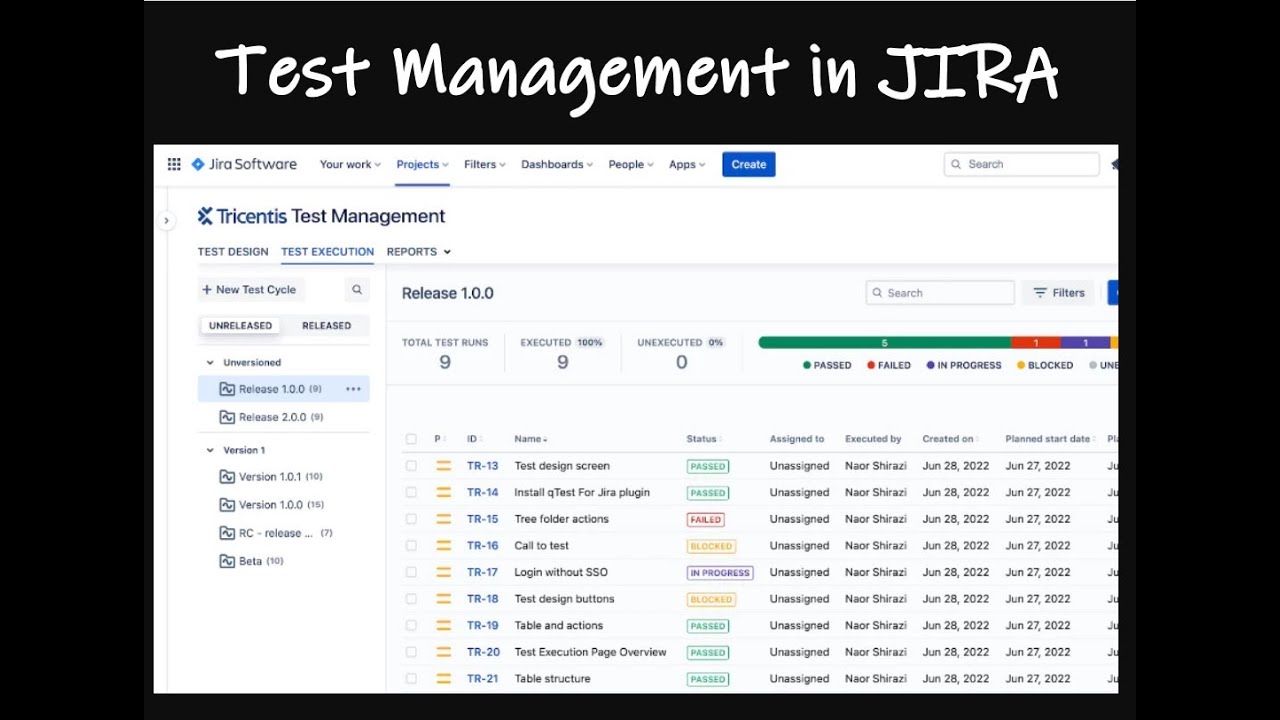
Task: Open the Release 1.0.0 more actions menu
Action: (353, 389)
